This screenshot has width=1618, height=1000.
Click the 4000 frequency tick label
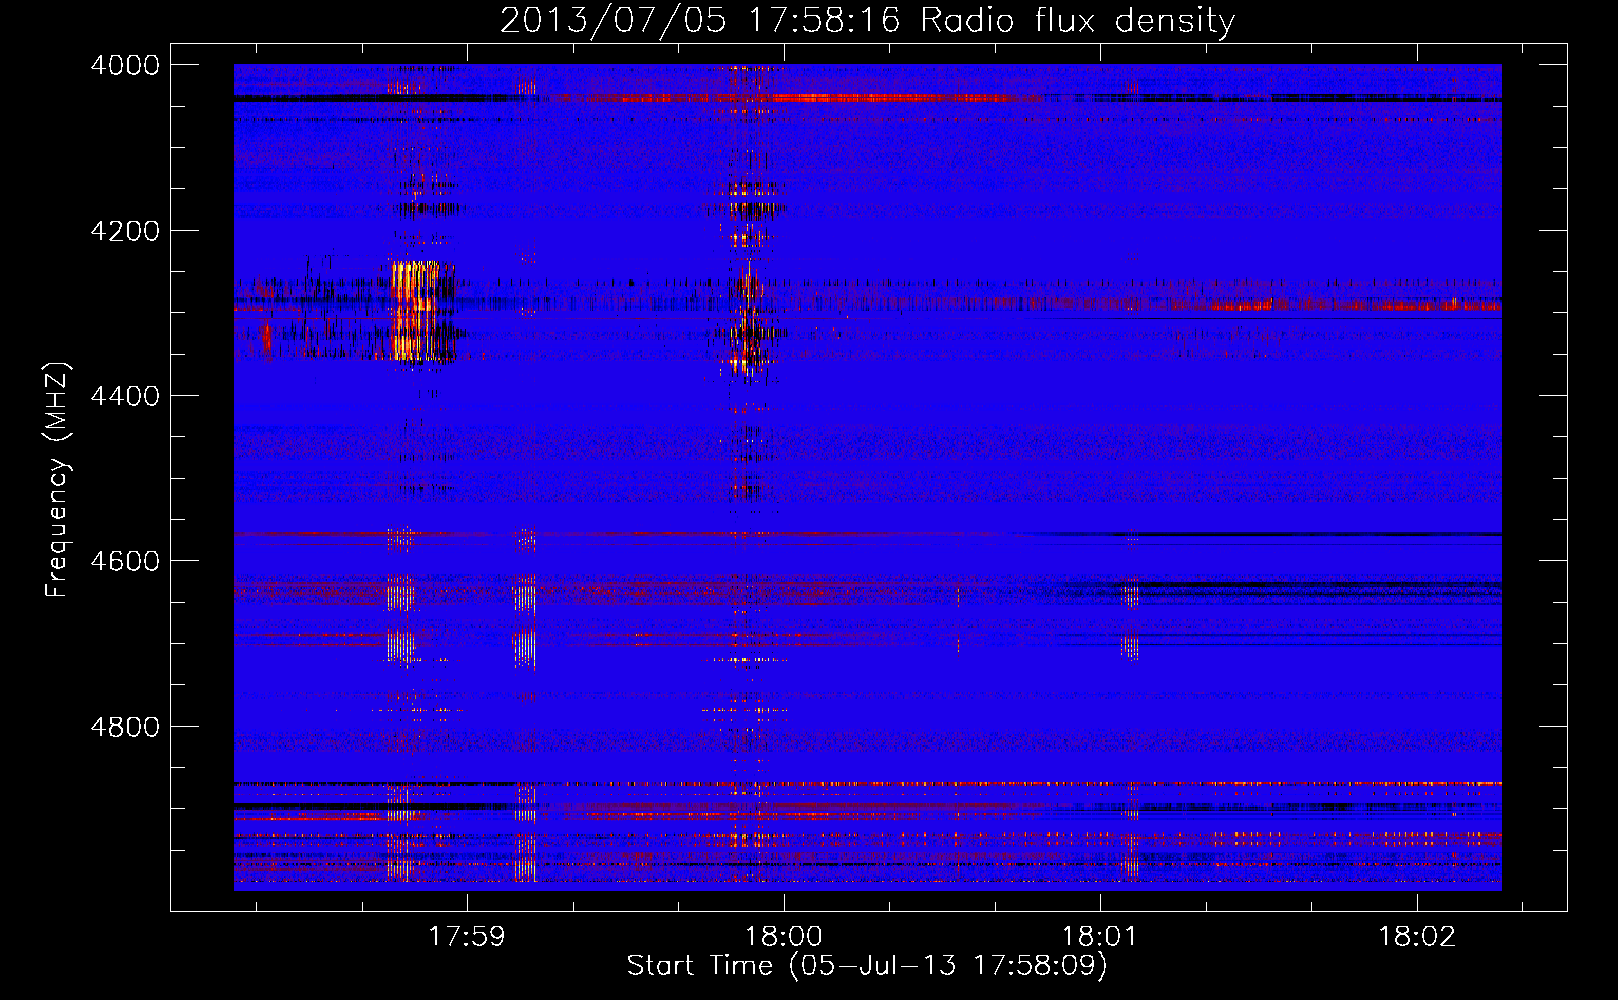pos(125,65)
